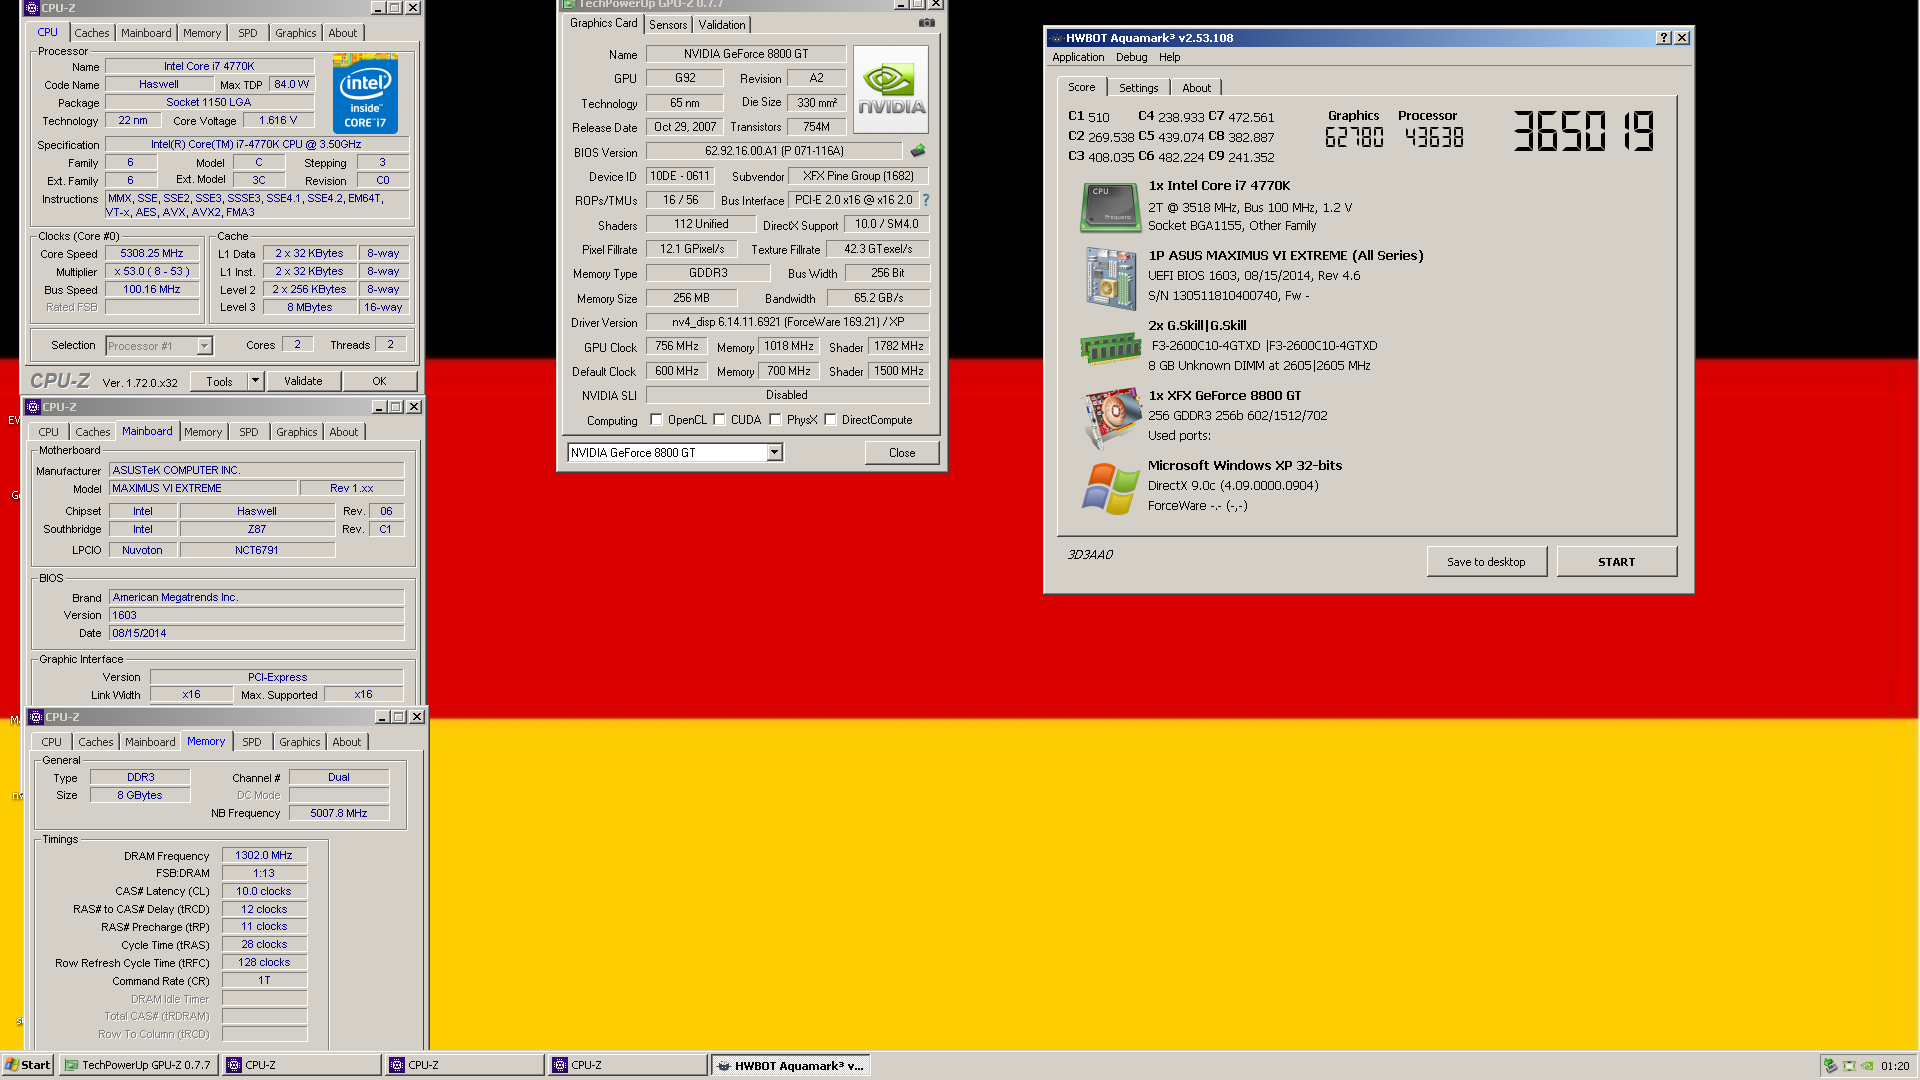Click the BIOS Version field in GPU-Z
The width and height of the screenshot is (1920, 1080).
pyautogui.click(x=774, y=151)
